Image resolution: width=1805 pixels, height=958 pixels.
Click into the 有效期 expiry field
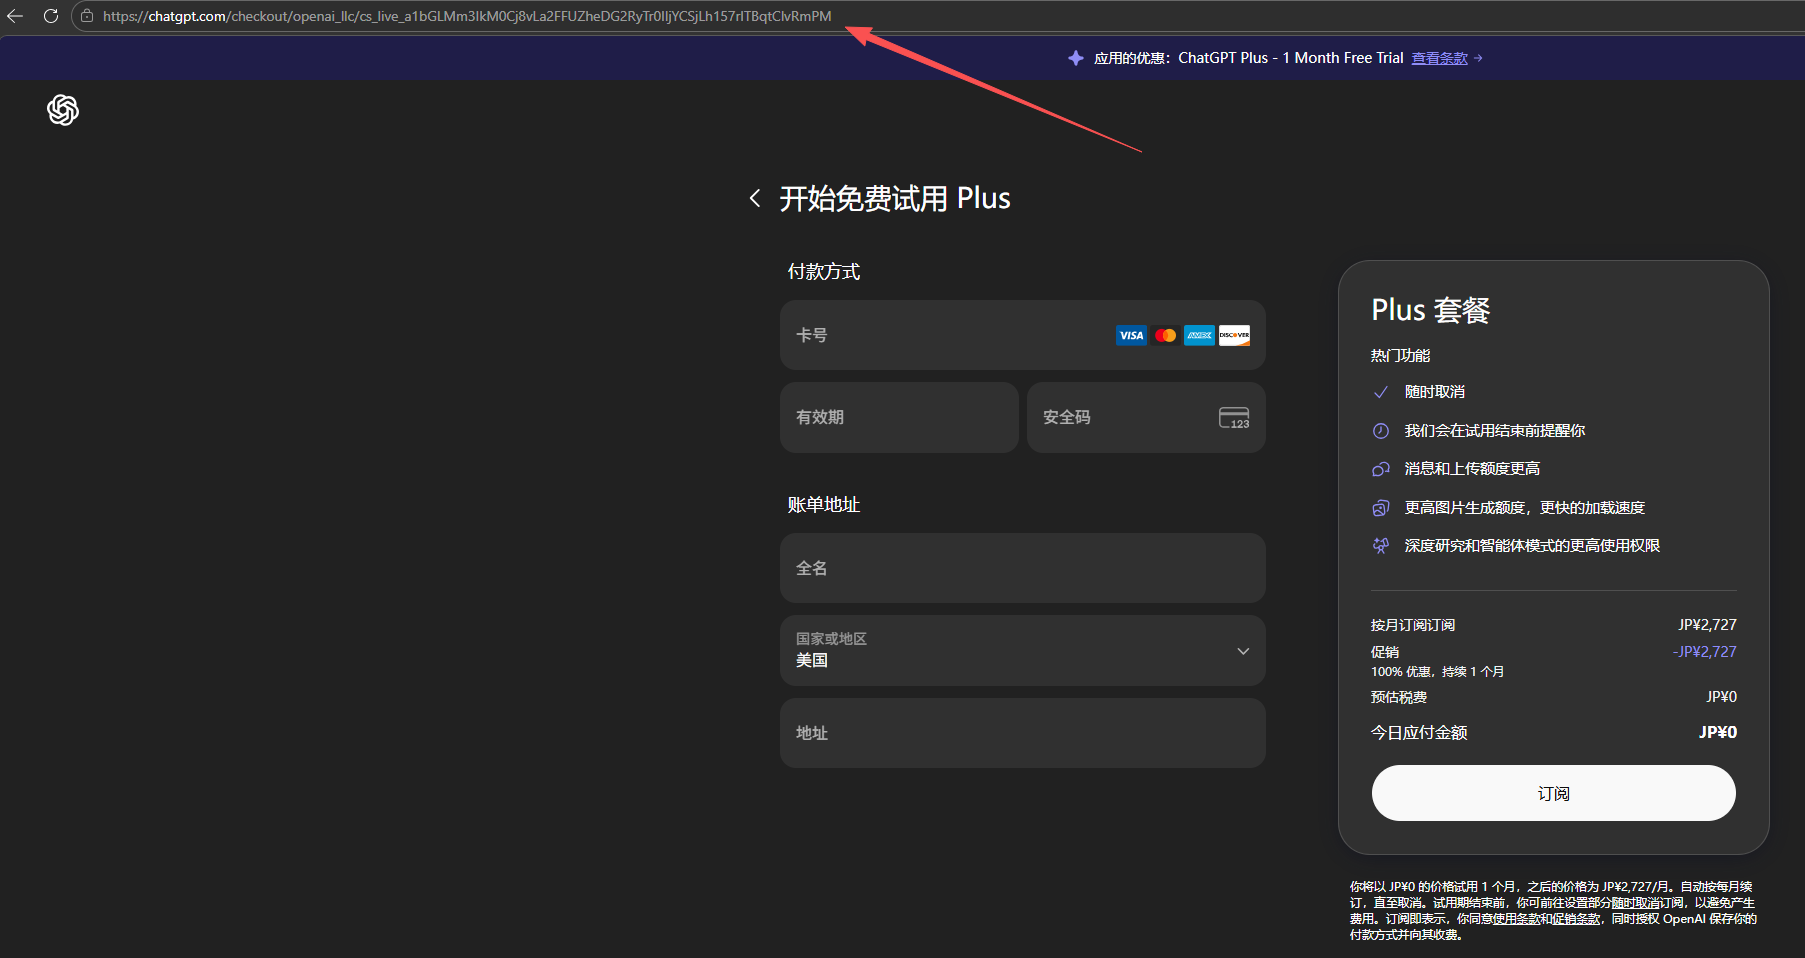[x=898, y=418]
